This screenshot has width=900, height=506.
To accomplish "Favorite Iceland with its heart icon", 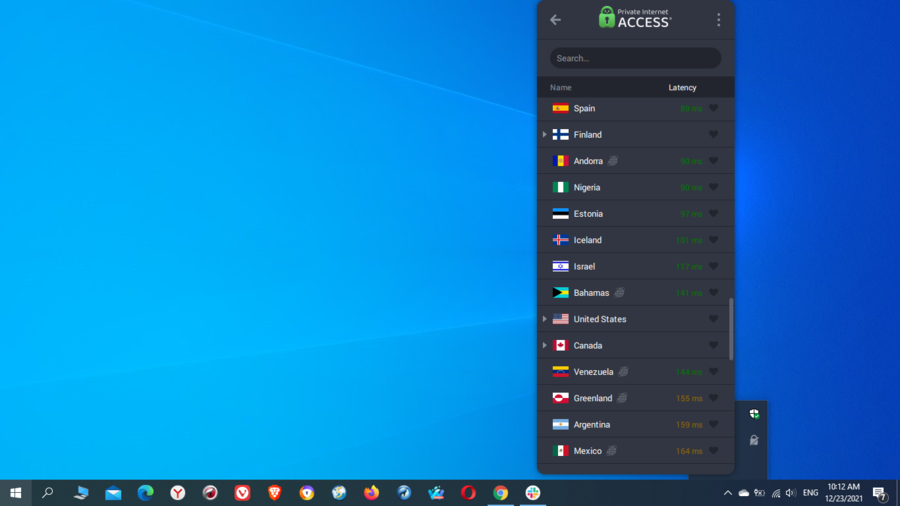I will pyautogui.click(x=713, y=240).
